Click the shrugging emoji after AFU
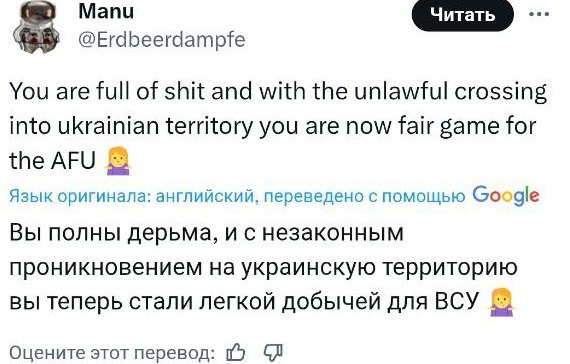 (118, 162)
